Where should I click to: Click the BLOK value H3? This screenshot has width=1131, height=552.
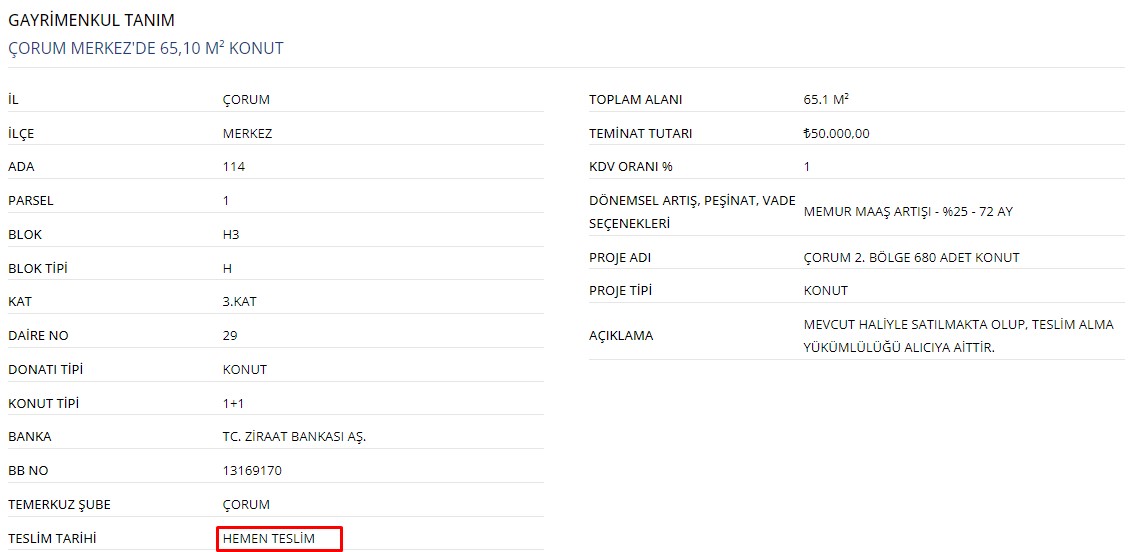point(231,235)
